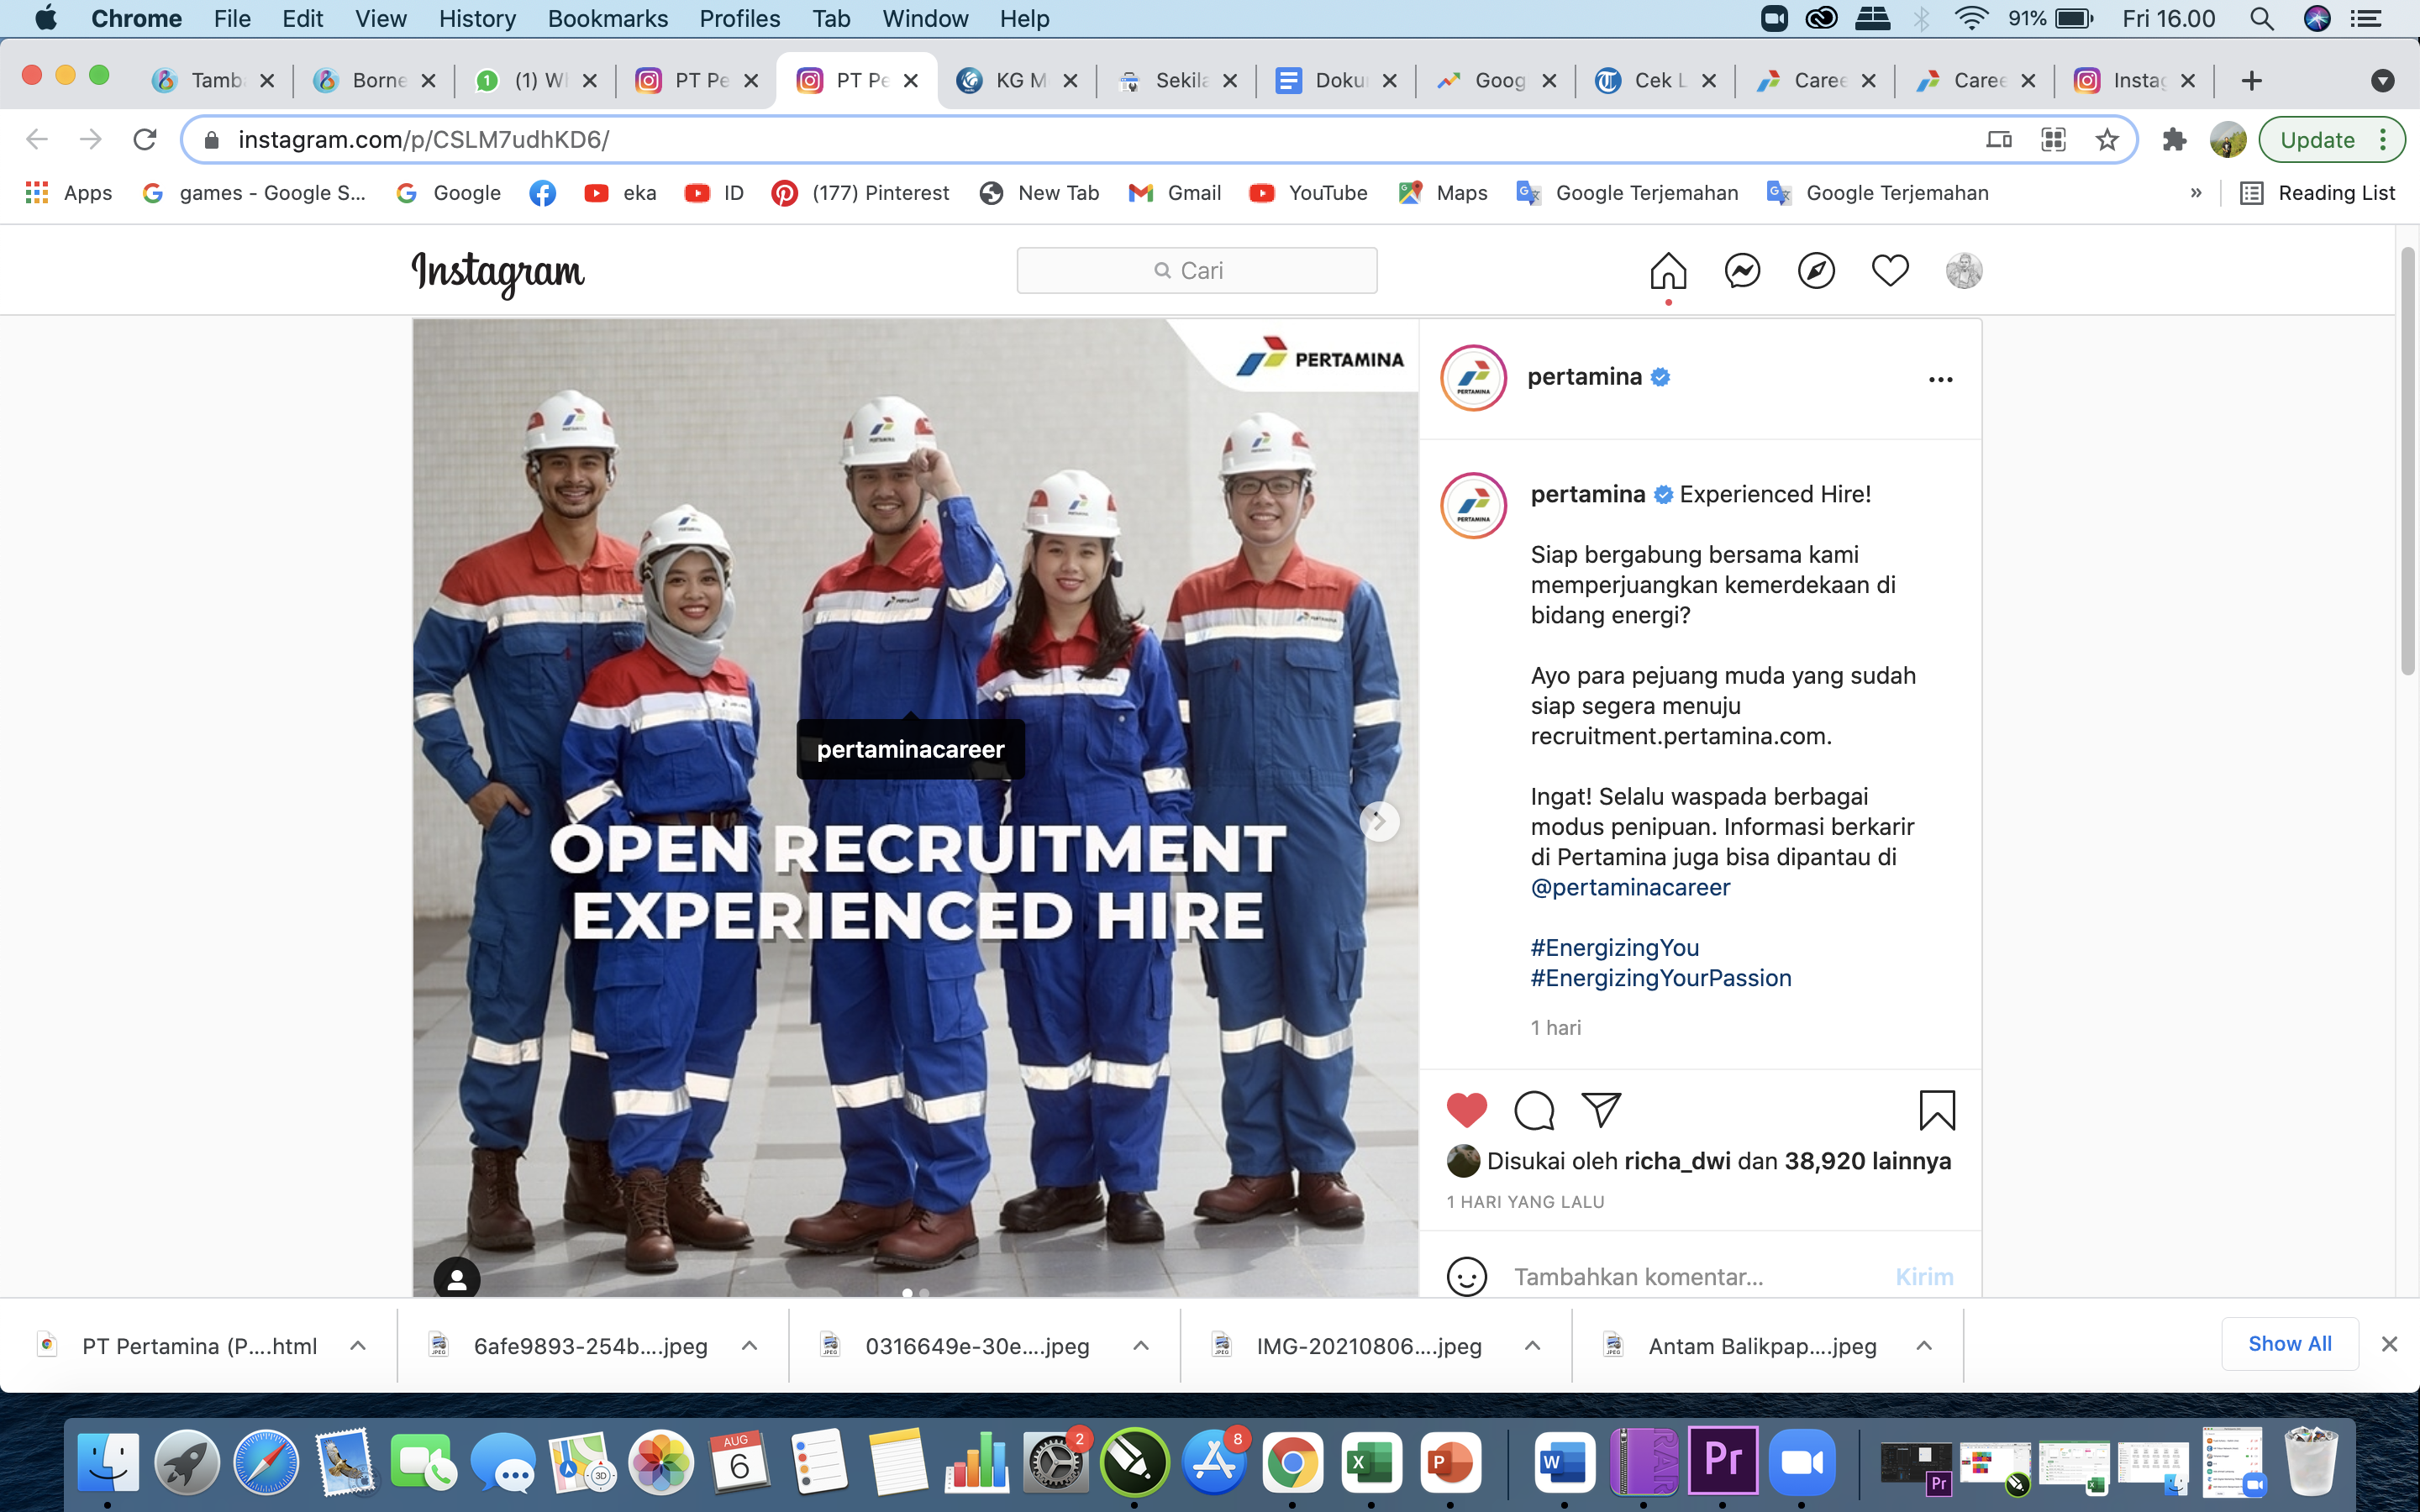Click the share paper-plane icon
Screen dimensions: 2420x1512
(1600, 1109)
